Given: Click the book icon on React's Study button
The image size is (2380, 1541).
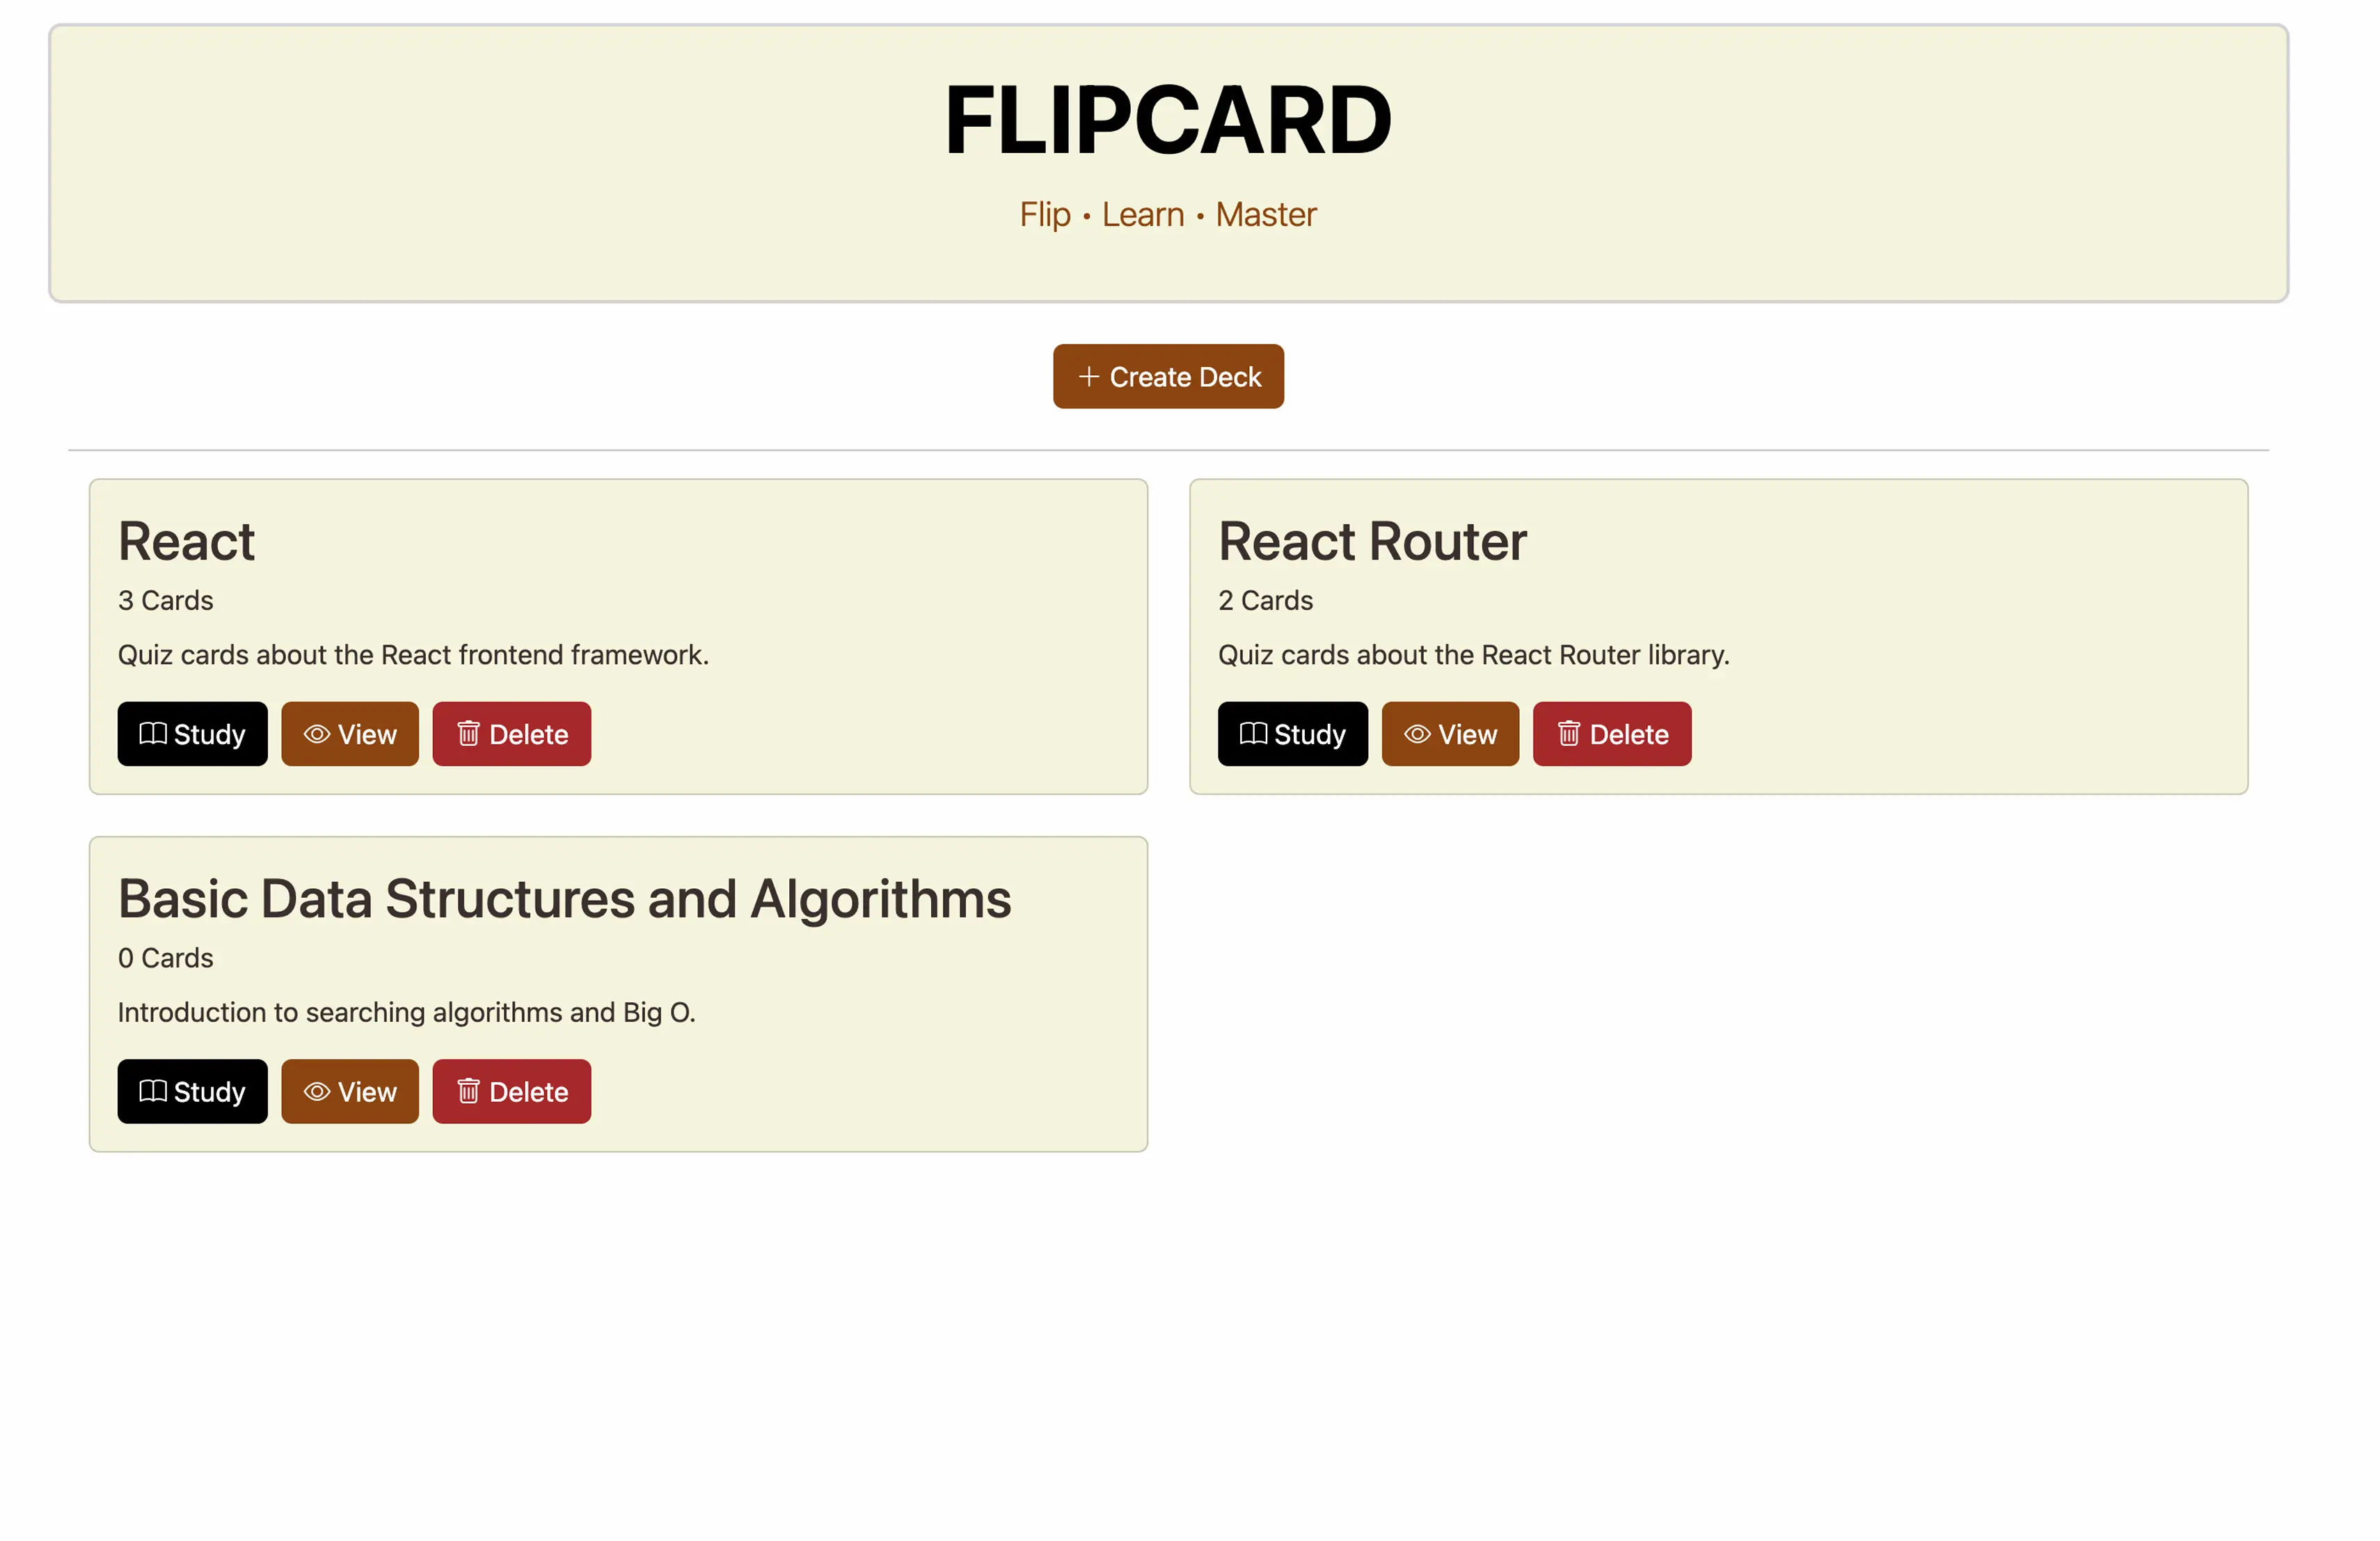Looking at the screenshot, I should point(153,733).
